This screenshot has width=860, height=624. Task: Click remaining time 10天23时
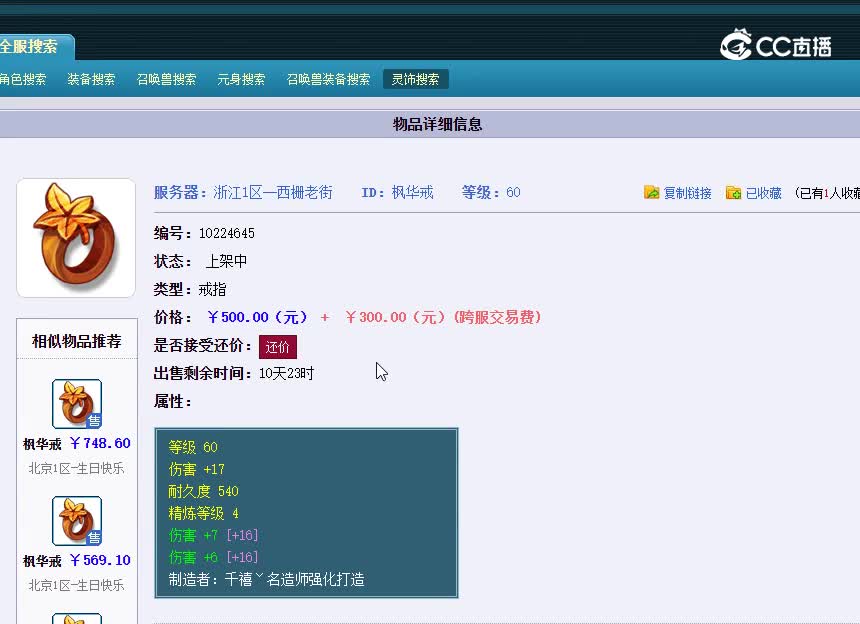[286, 373]
